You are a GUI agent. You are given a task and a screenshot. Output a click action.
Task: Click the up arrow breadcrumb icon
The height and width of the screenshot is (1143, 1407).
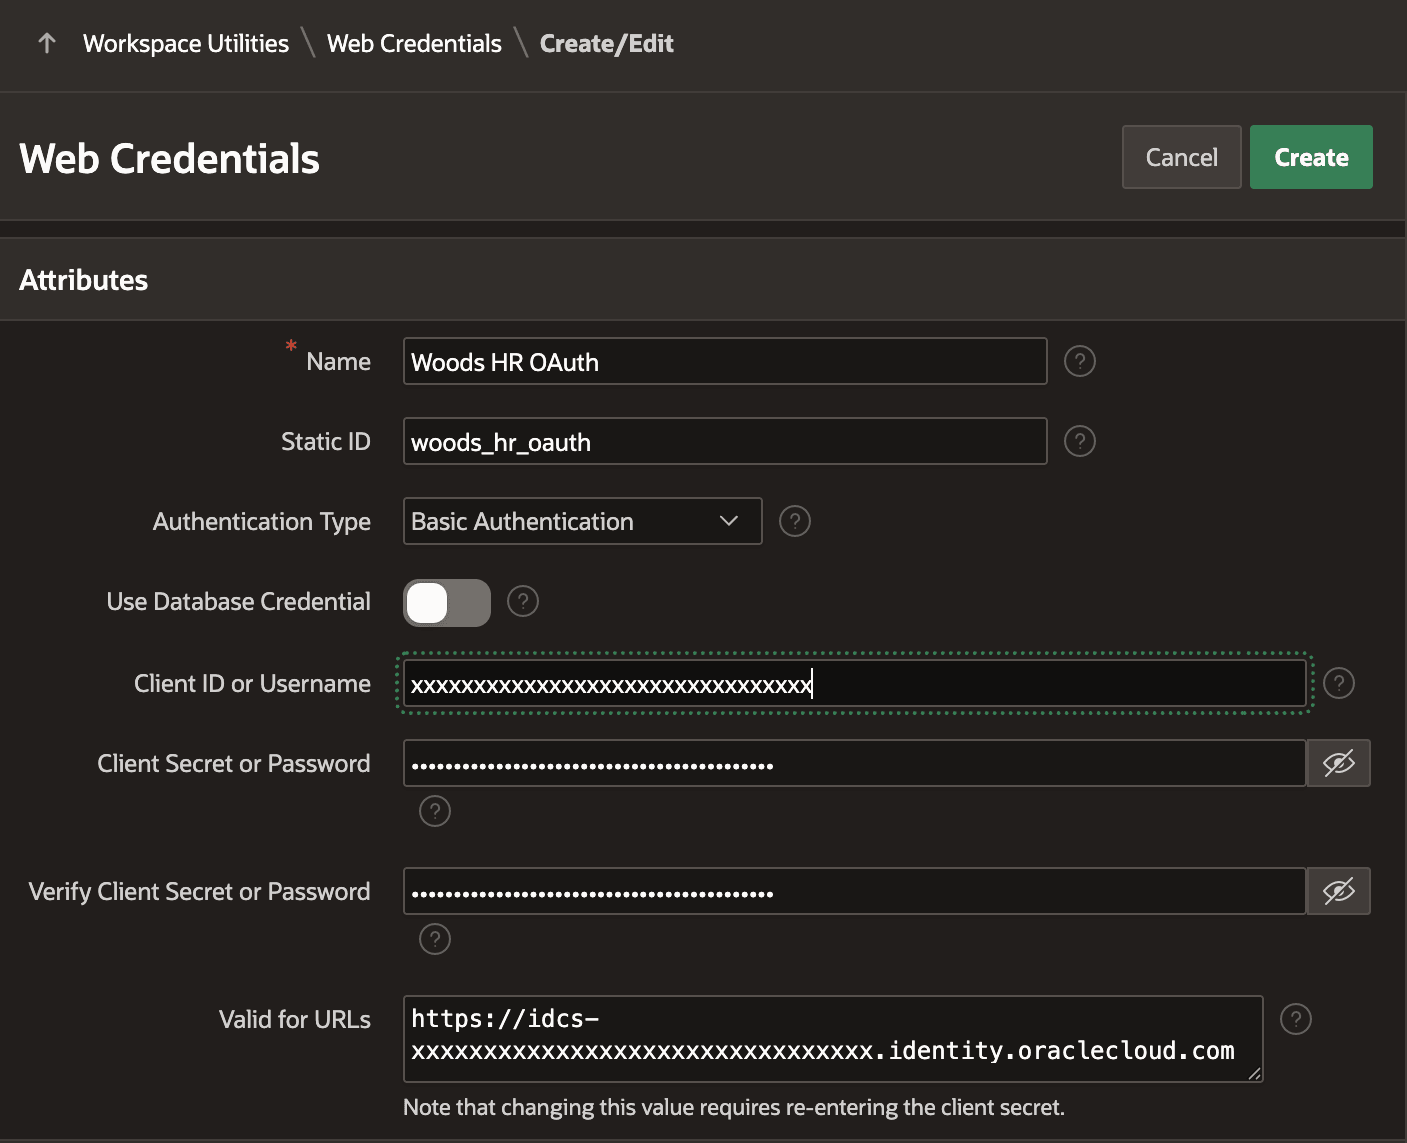(46, 43)
